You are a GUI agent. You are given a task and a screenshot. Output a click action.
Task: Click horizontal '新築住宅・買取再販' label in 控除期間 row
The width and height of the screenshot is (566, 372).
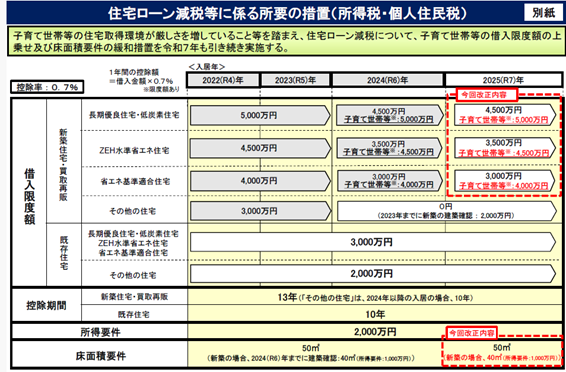click(134, 297)
